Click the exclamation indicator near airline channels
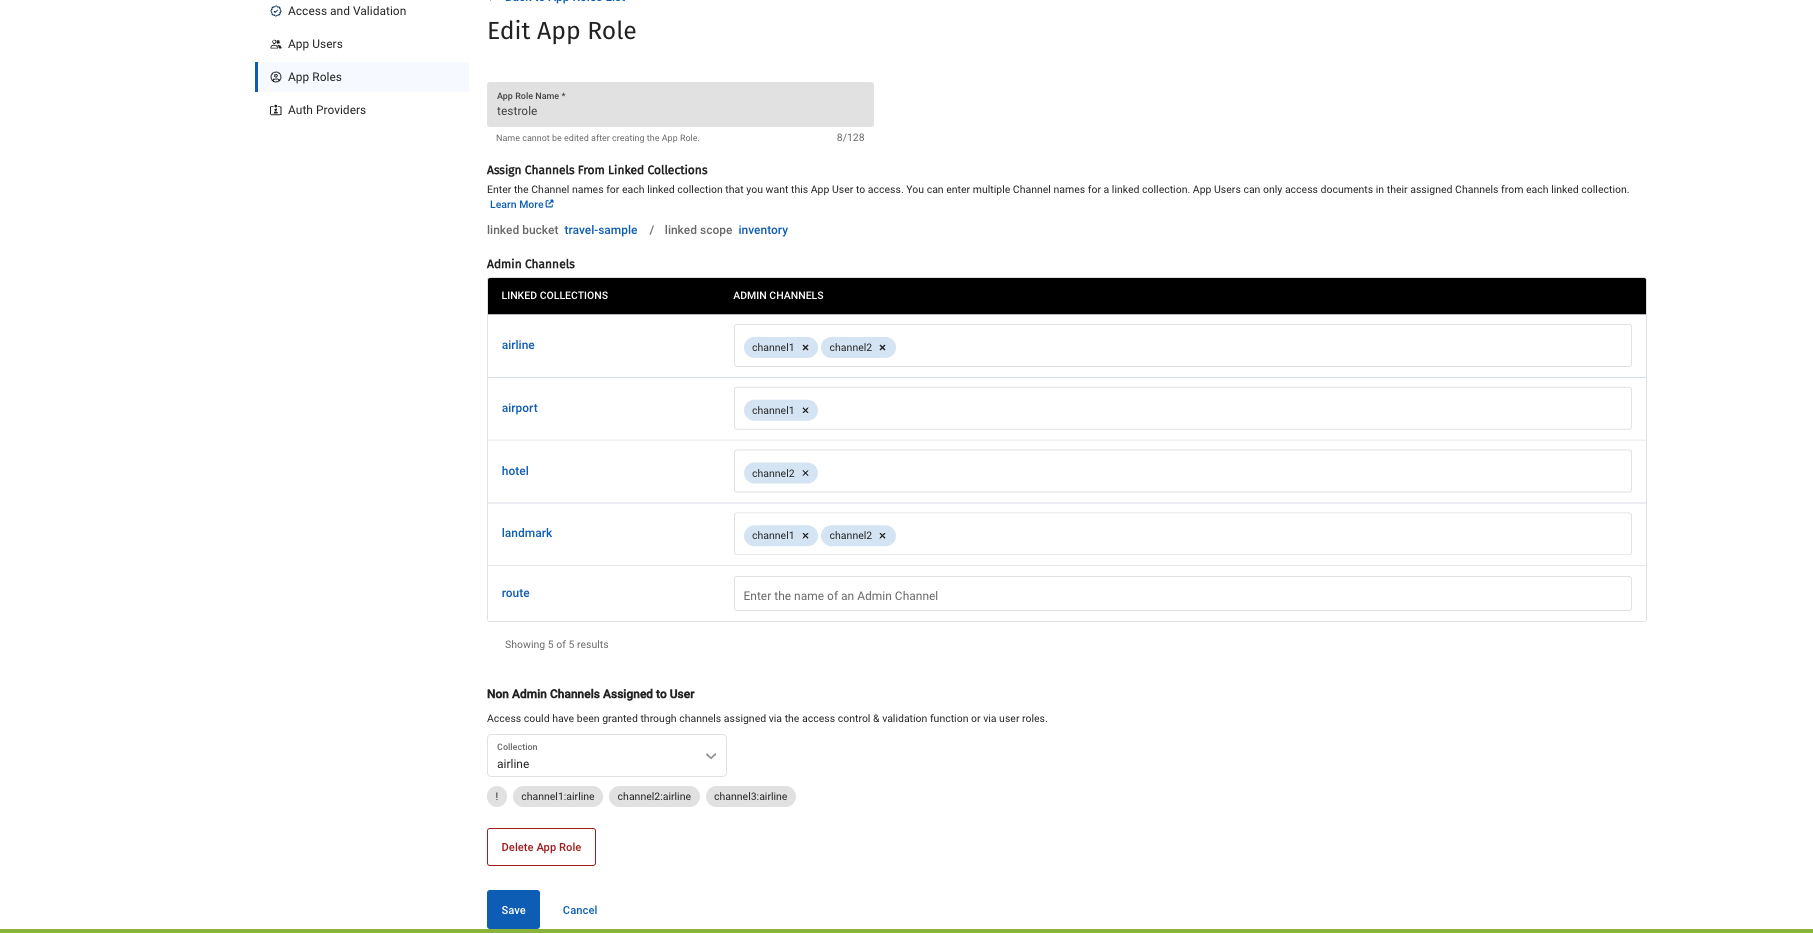This screenshot has height=933, width=1813. click(x=497, y=796)
